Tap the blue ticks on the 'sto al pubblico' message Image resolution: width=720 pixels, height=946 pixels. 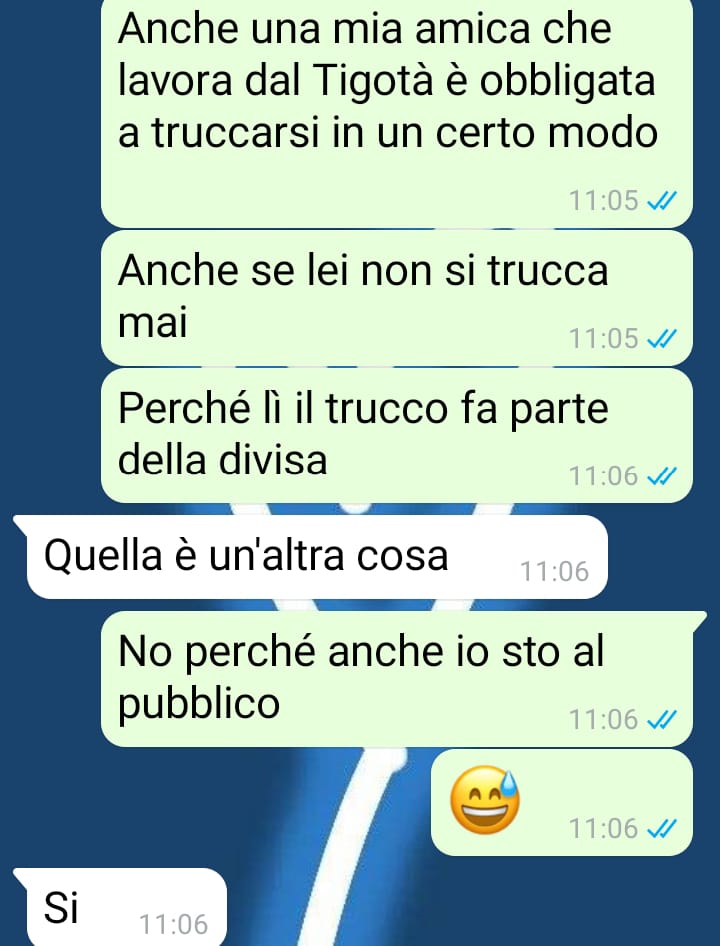[x=661, y=720]
